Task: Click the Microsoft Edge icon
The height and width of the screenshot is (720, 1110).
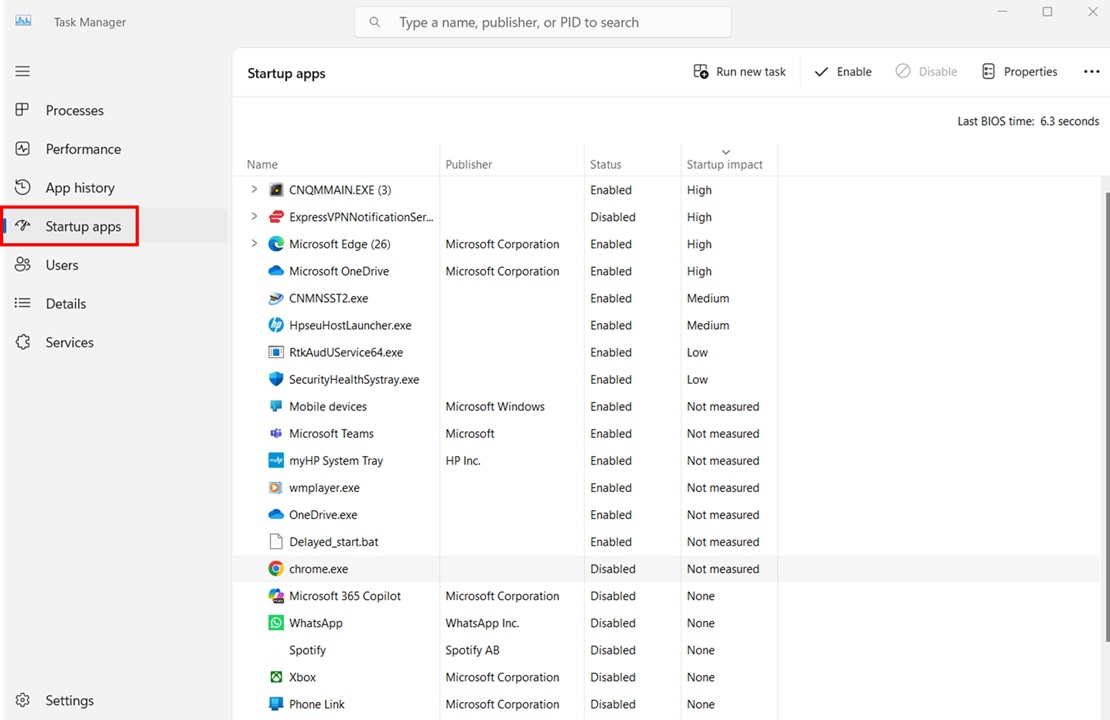Action: [x=276, y=244]
